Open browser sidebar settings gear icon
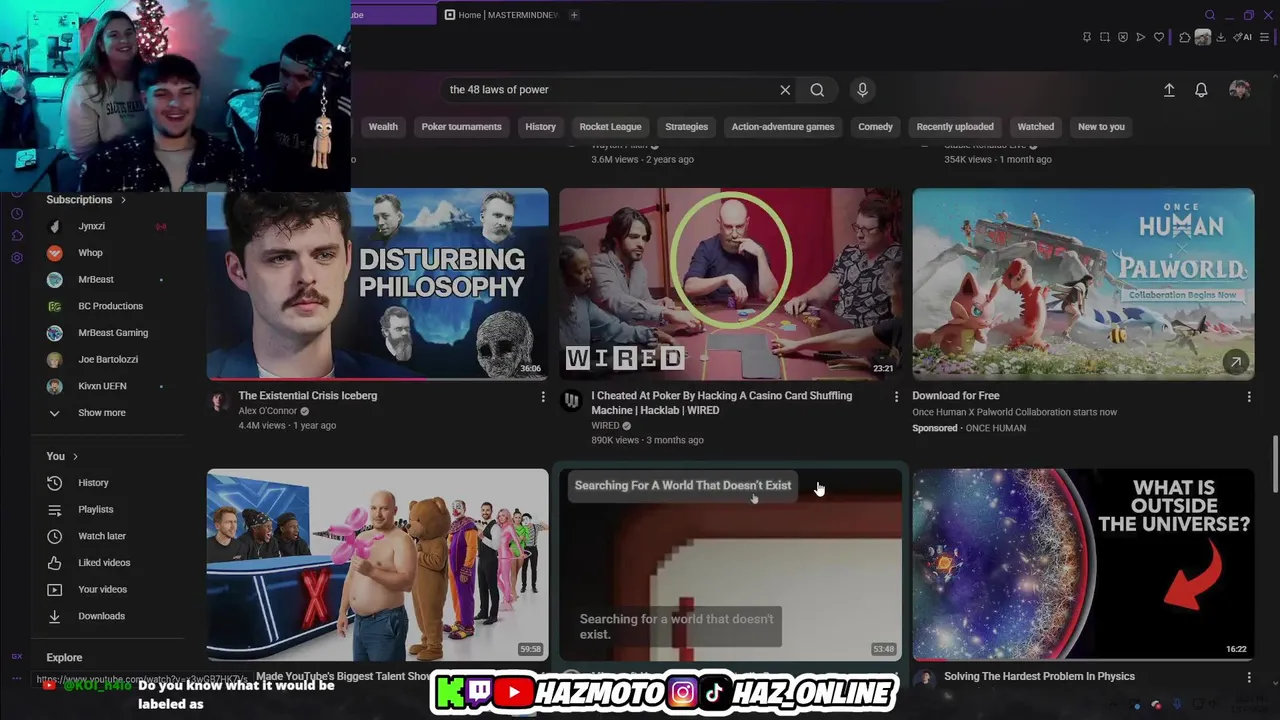1280x720 pixels. click(x=17, y=258)
